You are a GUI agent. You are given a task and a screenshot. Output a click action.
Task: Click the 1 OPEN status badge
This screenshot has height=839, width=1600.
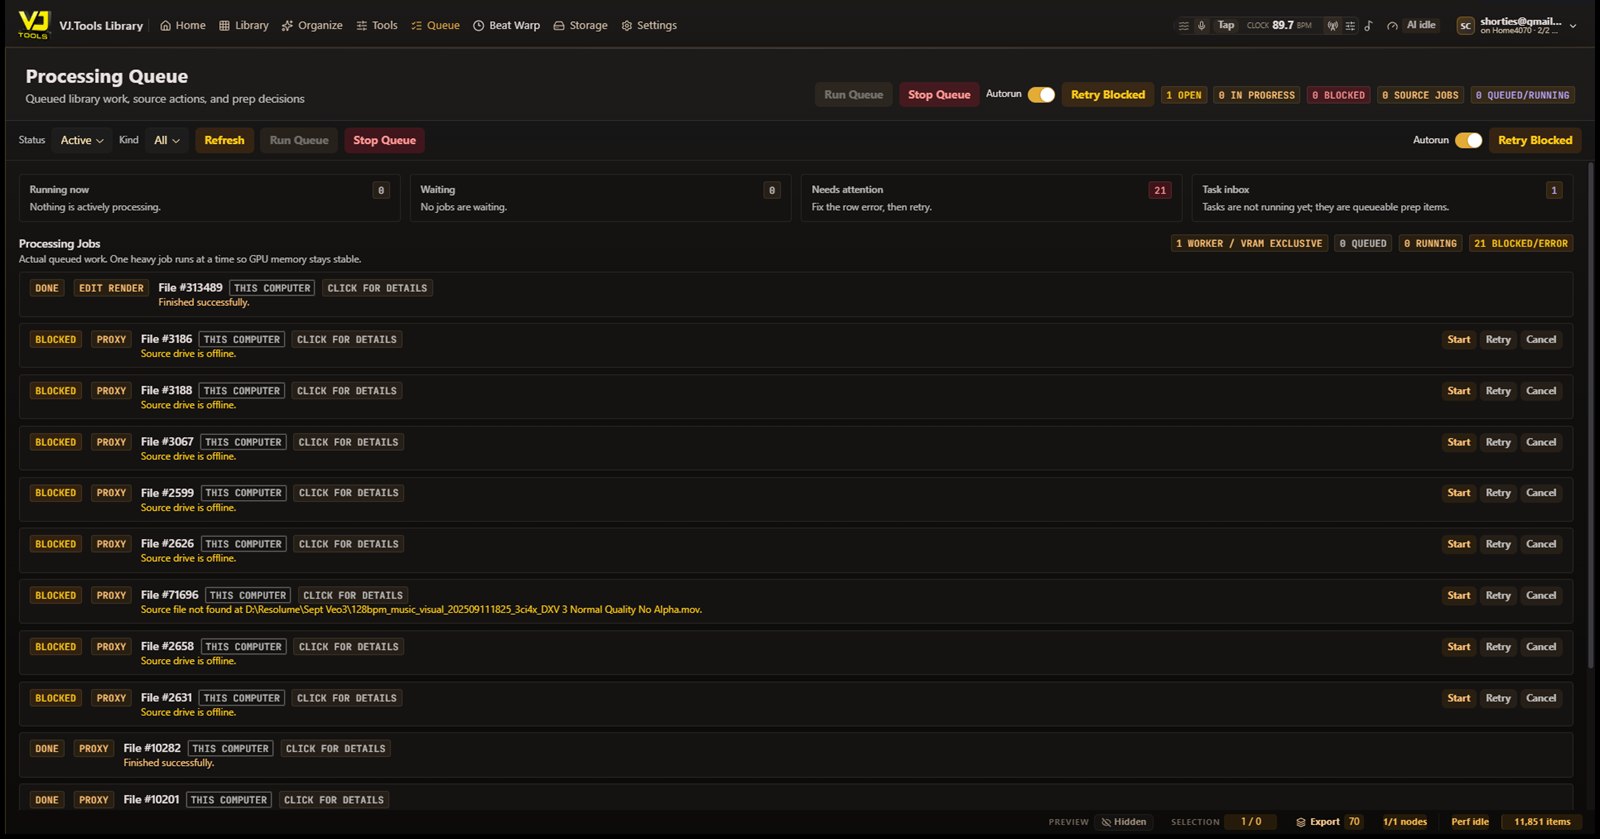pyautogui.click(x=1184, y=96)
